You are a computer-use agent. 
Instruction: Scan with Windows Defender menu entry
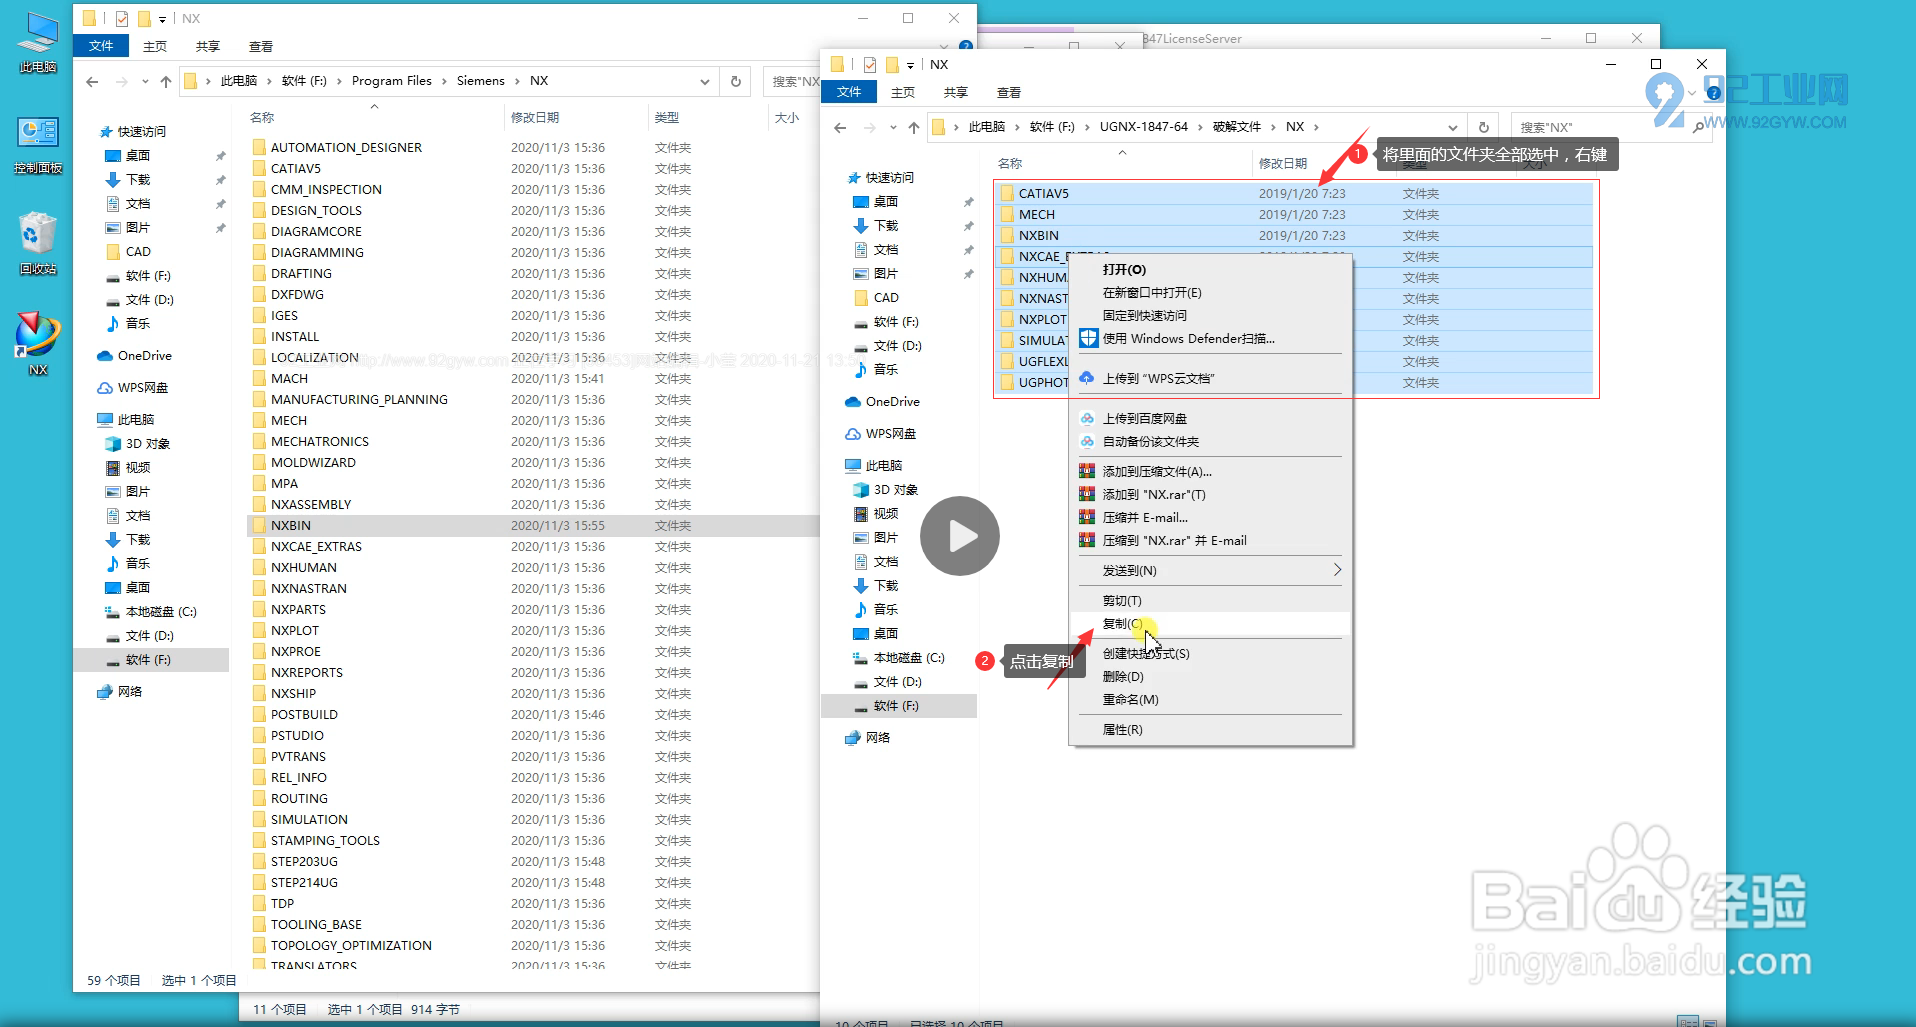[1210, 339]
